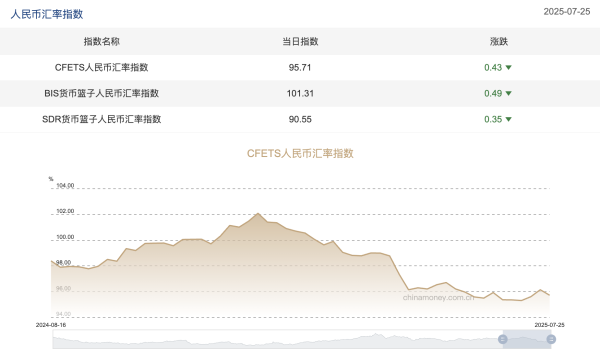Click the 102.00 y-axis label
This screenshot has width=600, height=360.
65,211
